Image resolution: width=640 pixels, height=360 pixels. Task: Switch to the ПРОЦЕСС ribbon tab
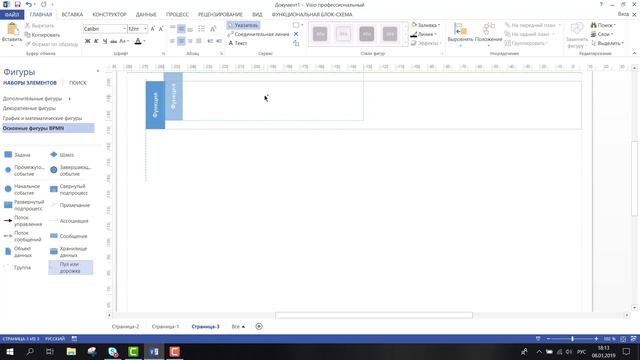[177, 14]
